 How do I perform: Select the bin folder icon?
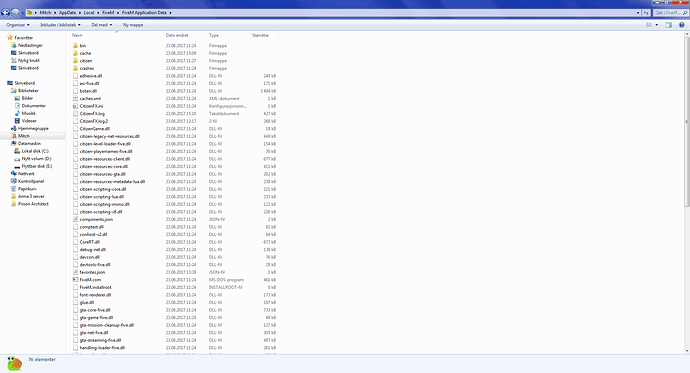tap(75, 45)
